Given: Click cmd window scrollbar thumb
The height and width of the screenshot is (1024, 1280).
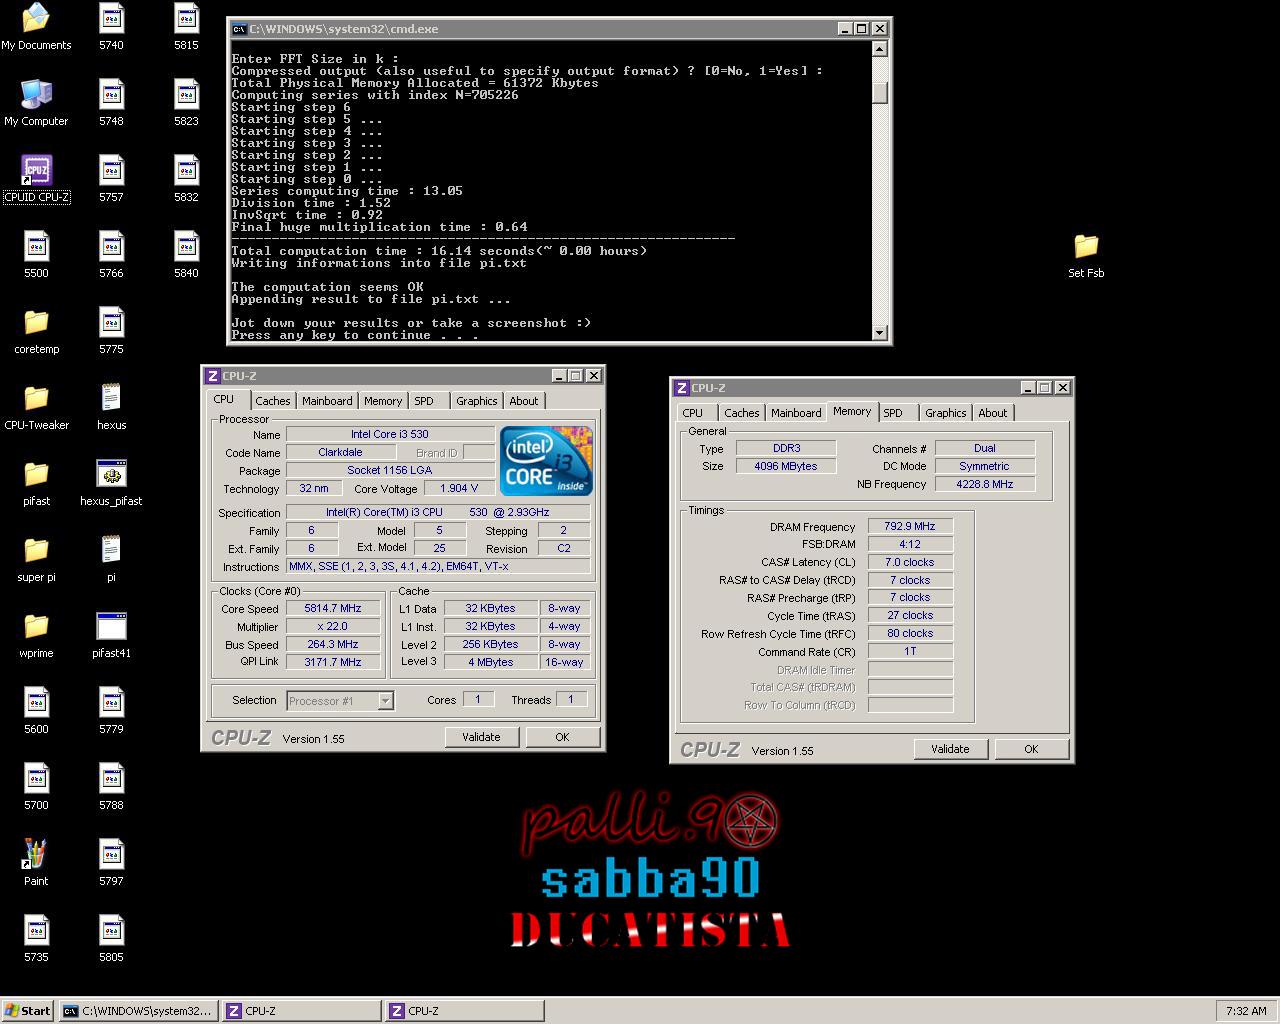Looking at the screenshot, I should point(879,92).
